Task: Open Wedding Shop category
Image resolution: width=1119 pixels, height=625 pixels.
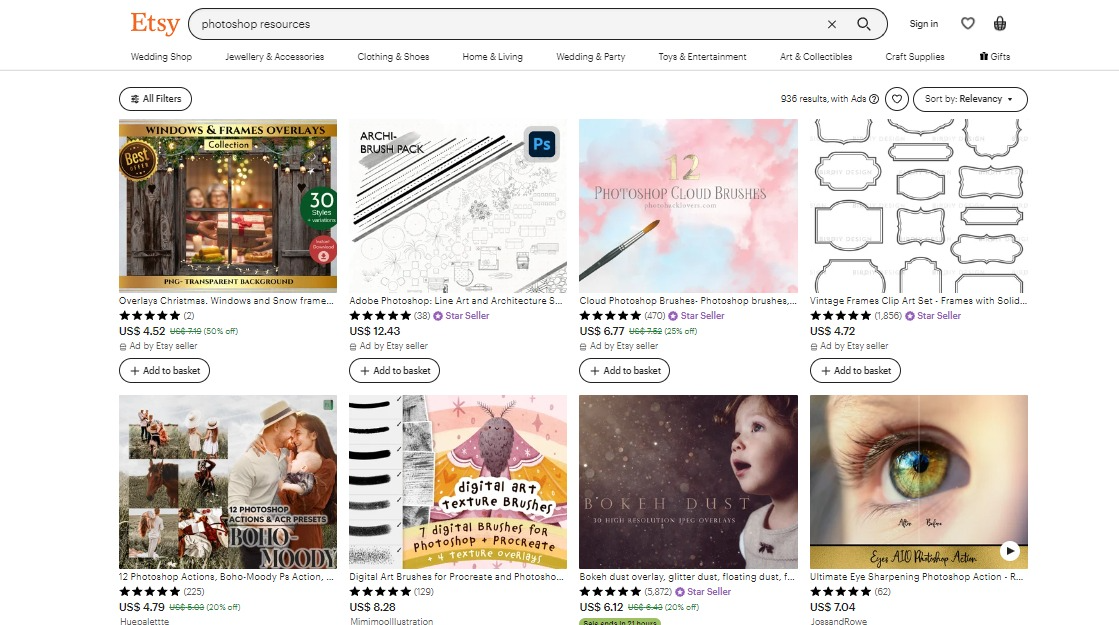Action: (161, 56)
